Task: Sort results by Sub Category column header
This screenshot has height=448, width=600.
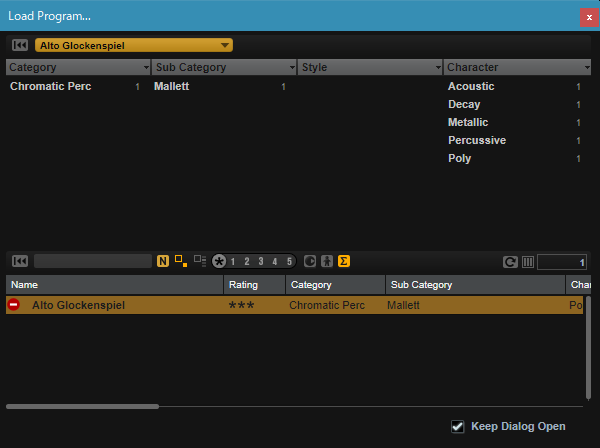Action: (x=475, y=285)
